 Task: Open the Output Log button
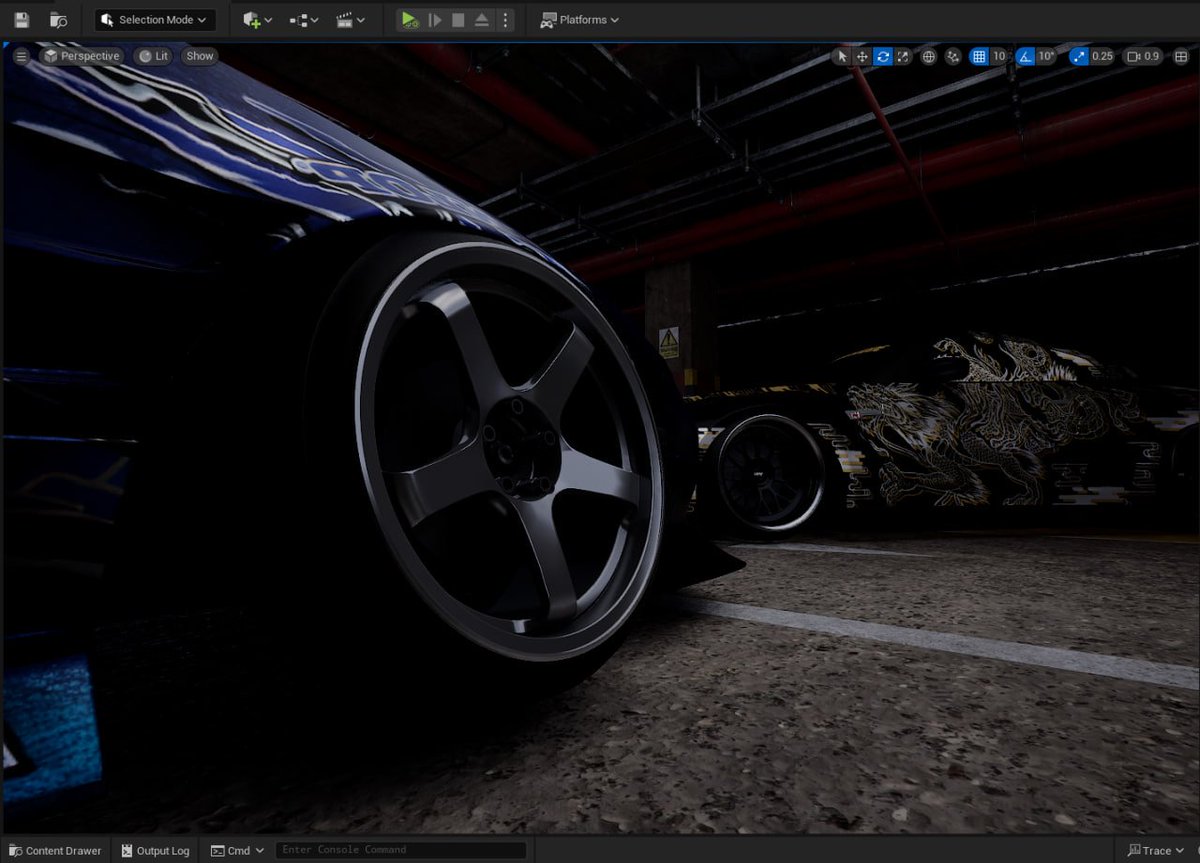point(155,851)
